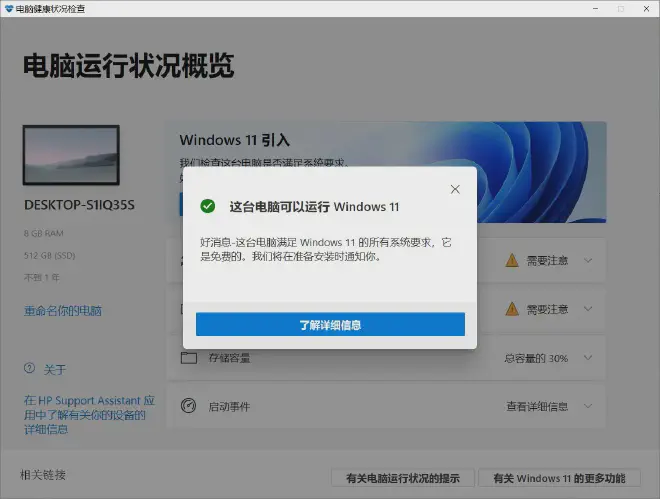The image size is (660, 499).
Task: Click the 总容量的 30% text
Action: [536, 358]
